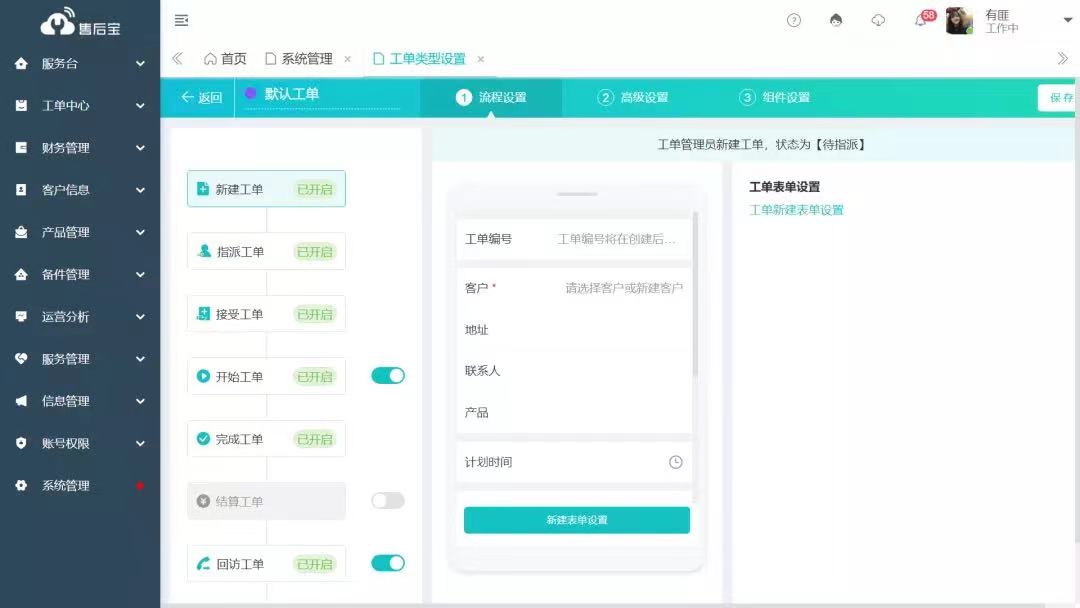Click the clock icon in 计划时间 field
The image size is (1080, 608).
coord(675,462)
